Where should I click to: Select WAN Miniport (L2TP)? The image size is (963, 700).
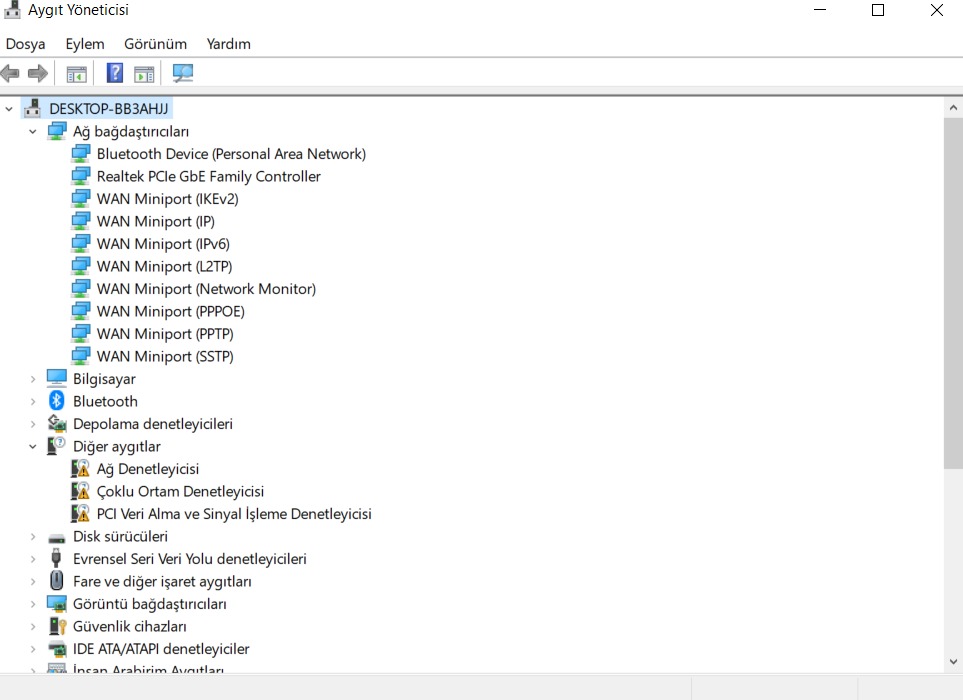click(164, 266)
